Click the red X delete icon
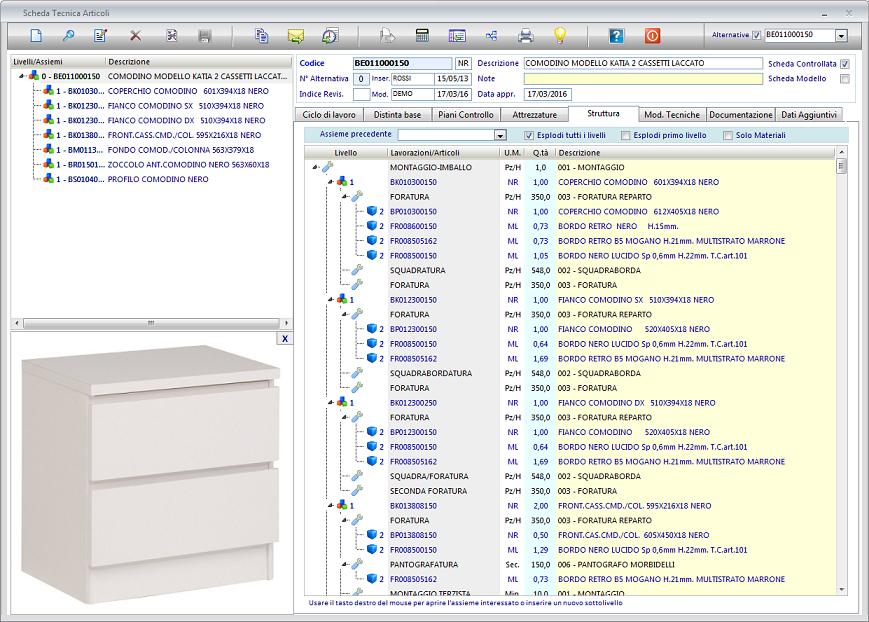This screenshot has height=622, width=869. [x=135, y=36]
